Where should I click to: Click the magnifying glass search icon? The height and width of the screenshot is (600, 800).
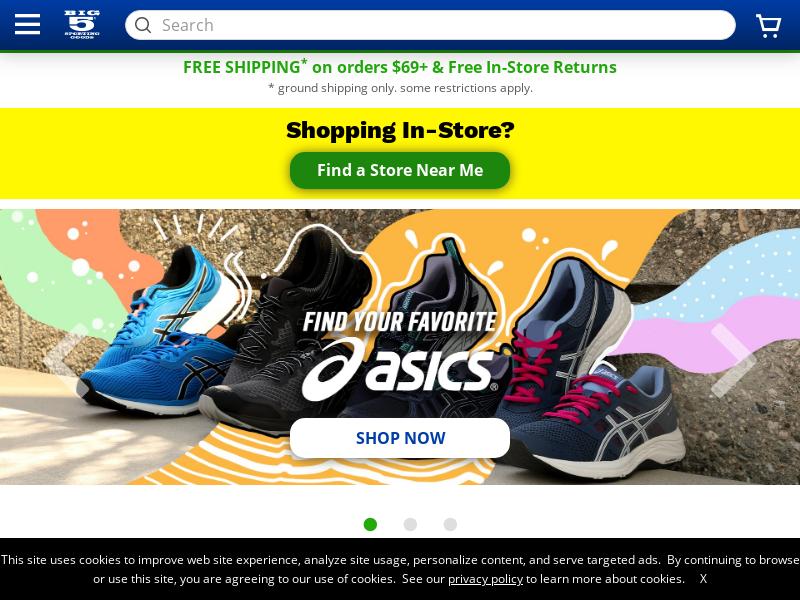coord(143,25)
